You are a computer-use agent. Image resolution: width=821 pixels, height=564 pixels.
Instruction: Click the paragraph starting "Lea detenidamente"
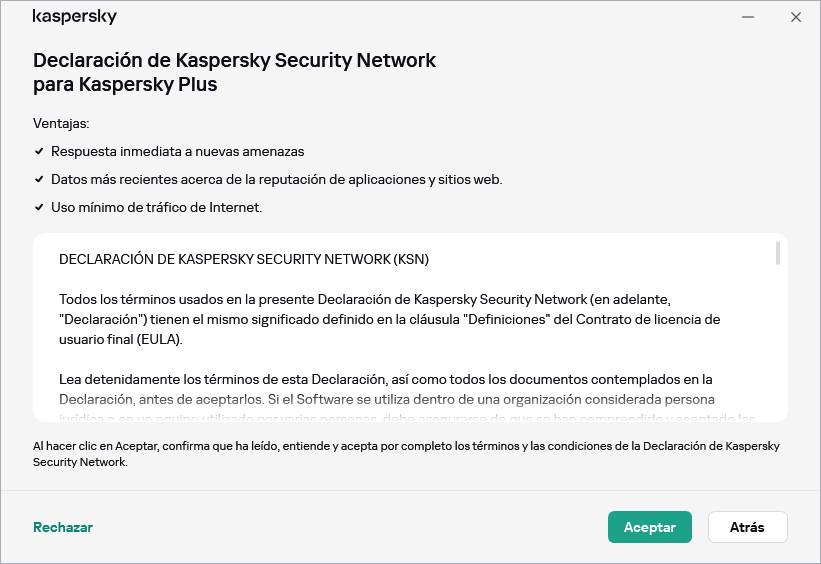[x=385, y=389]
